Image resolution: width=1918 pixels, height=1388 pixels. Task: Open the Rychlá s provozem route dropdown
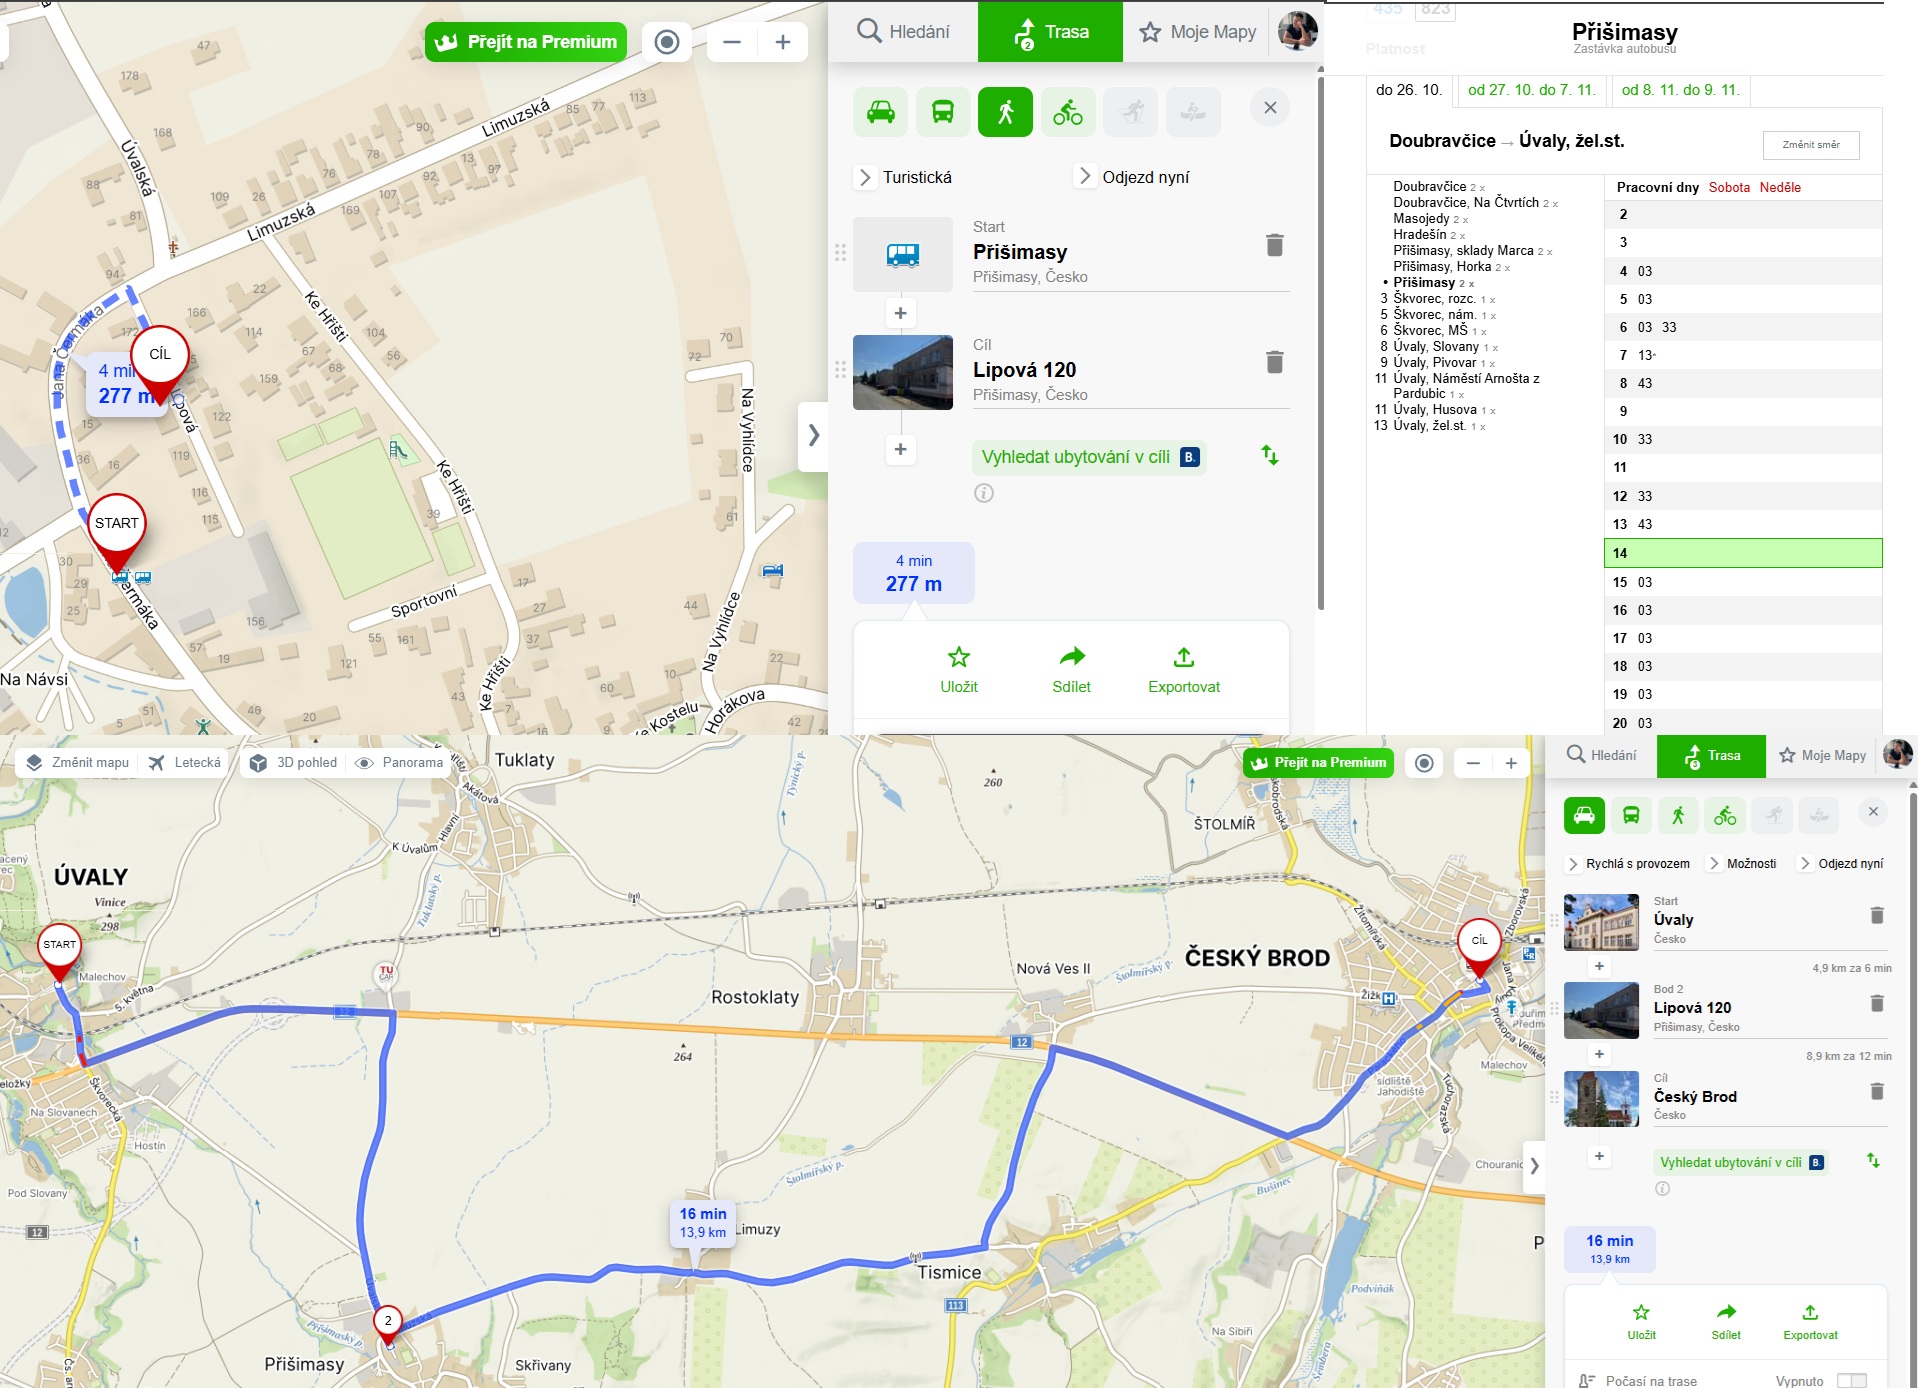[x=1628, y=864]
